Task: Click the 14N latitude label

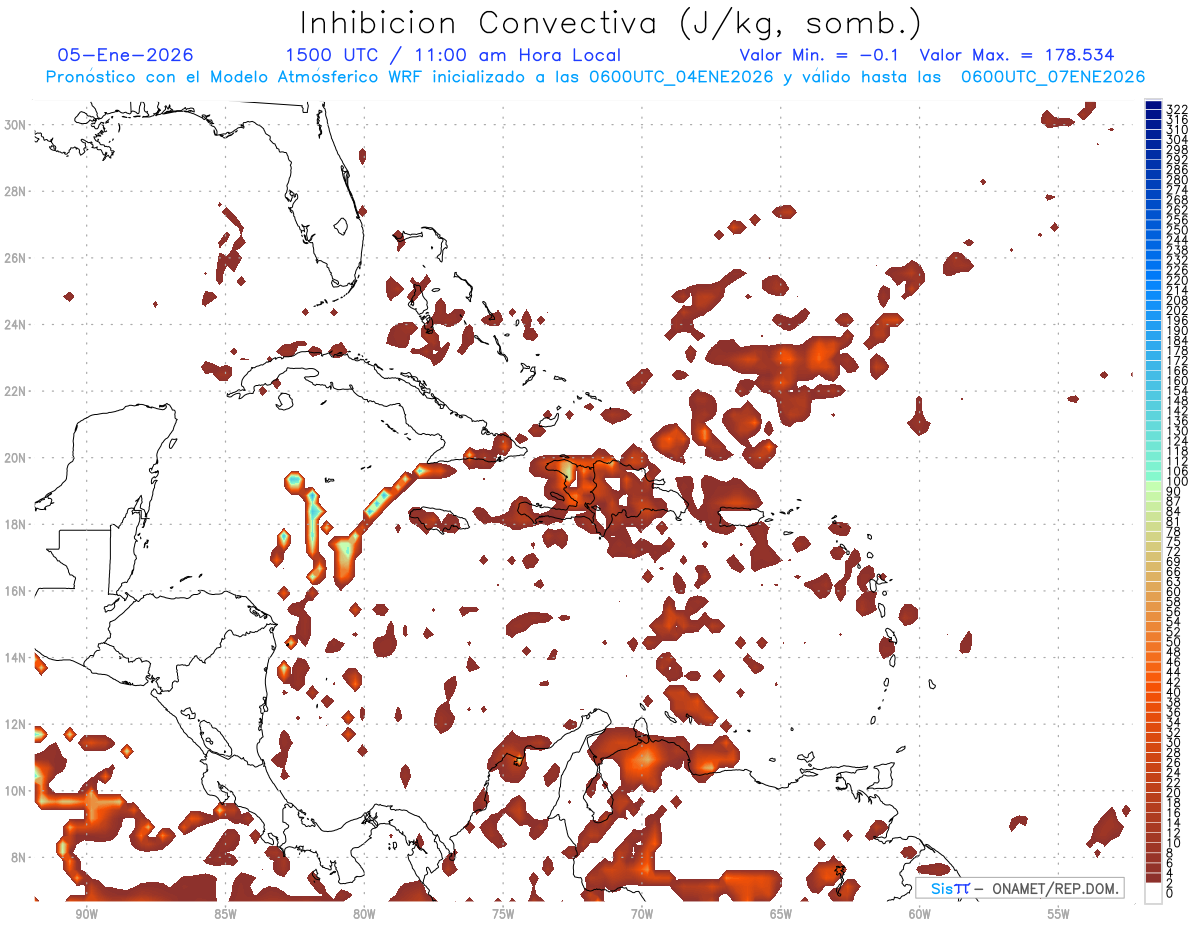Action: click(16, 658)
